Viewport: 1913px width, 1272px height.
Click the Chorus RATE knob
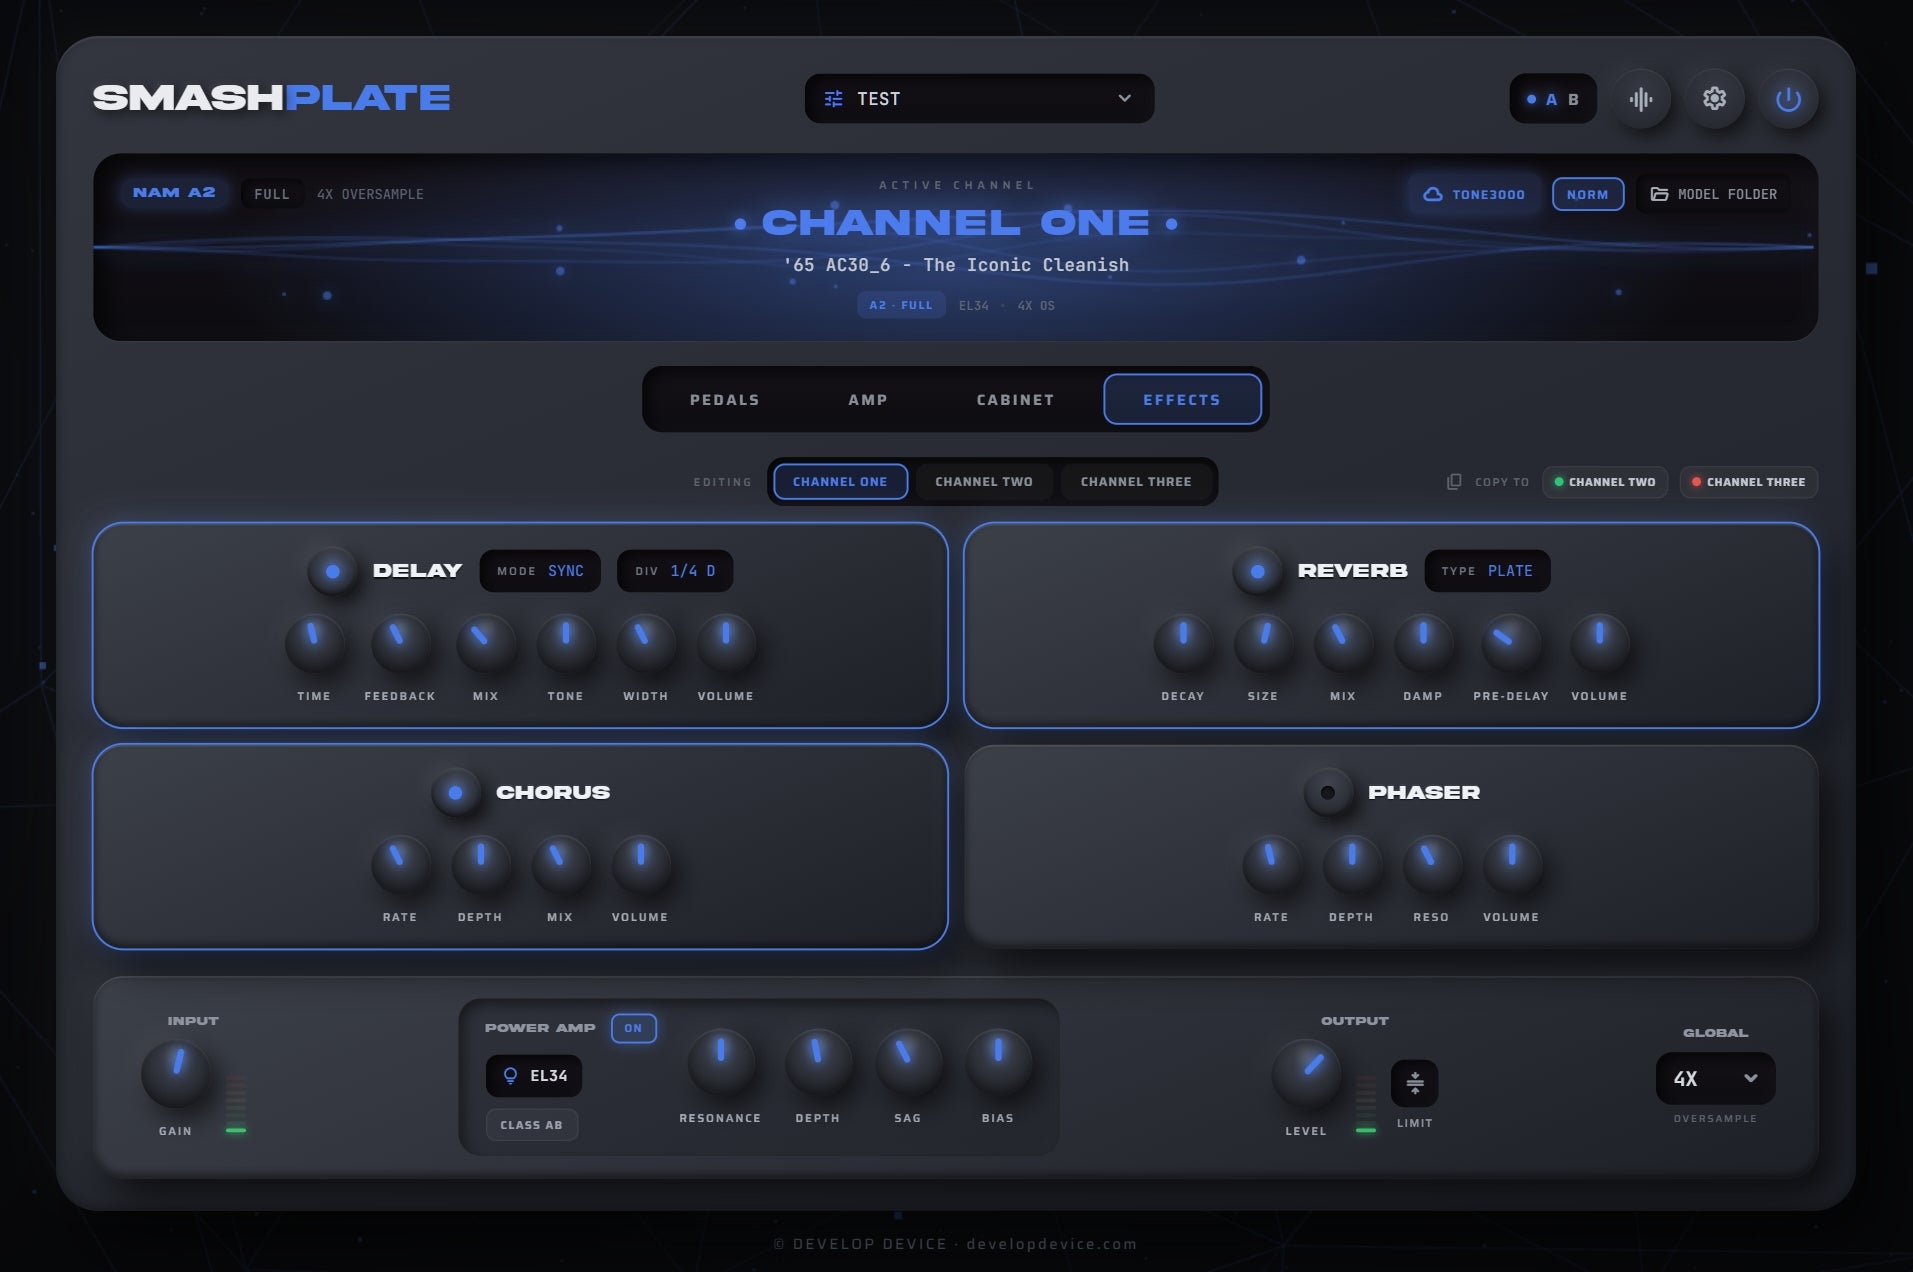pyautogui.click(x=400, y=865)
